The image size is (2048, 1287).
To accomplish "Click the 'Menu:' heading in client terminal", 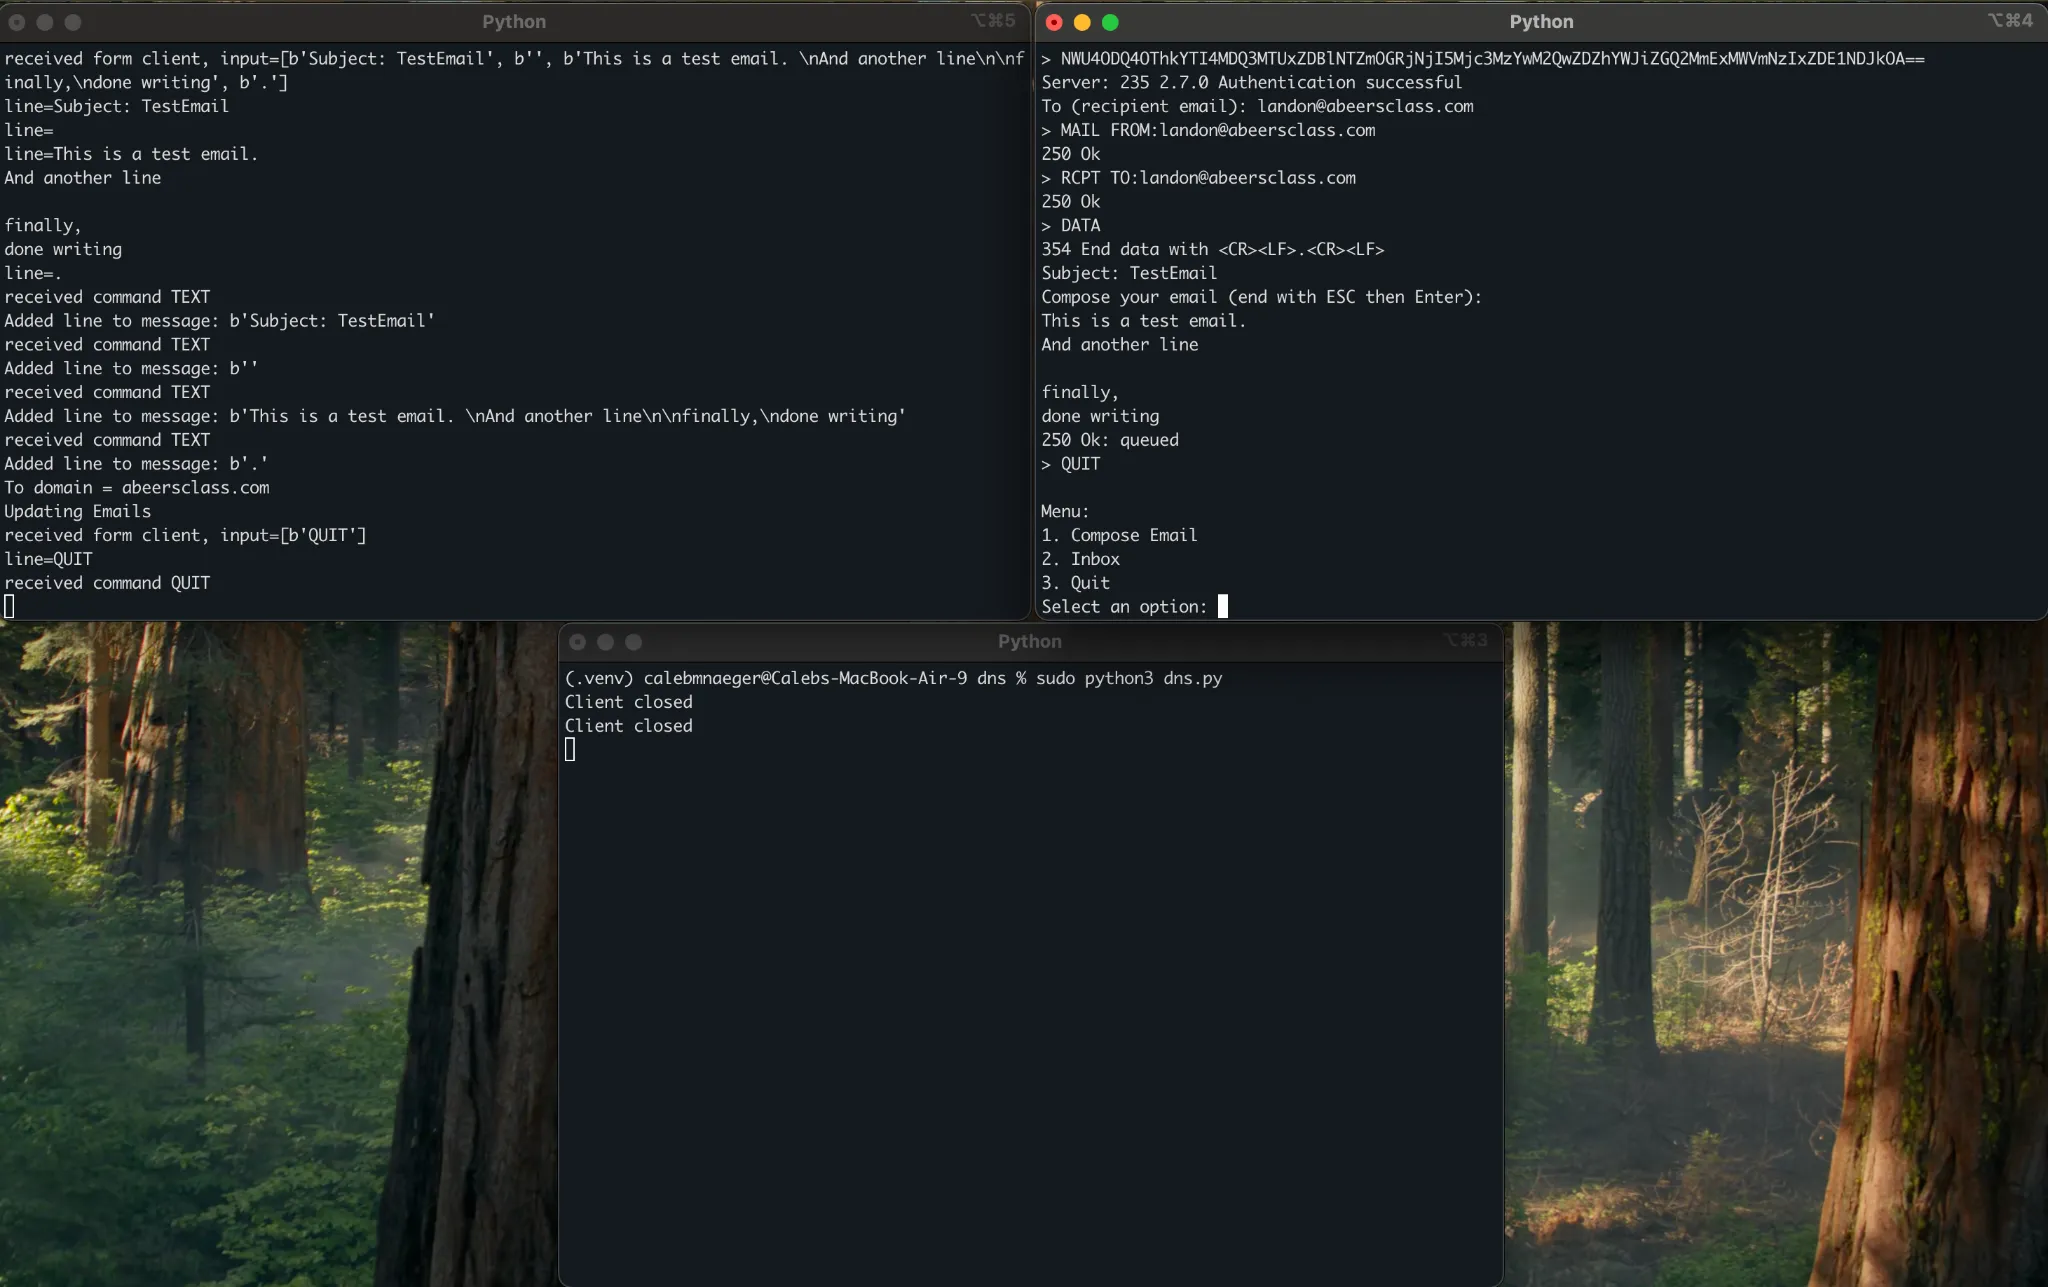I will (x=1065, y=511).
